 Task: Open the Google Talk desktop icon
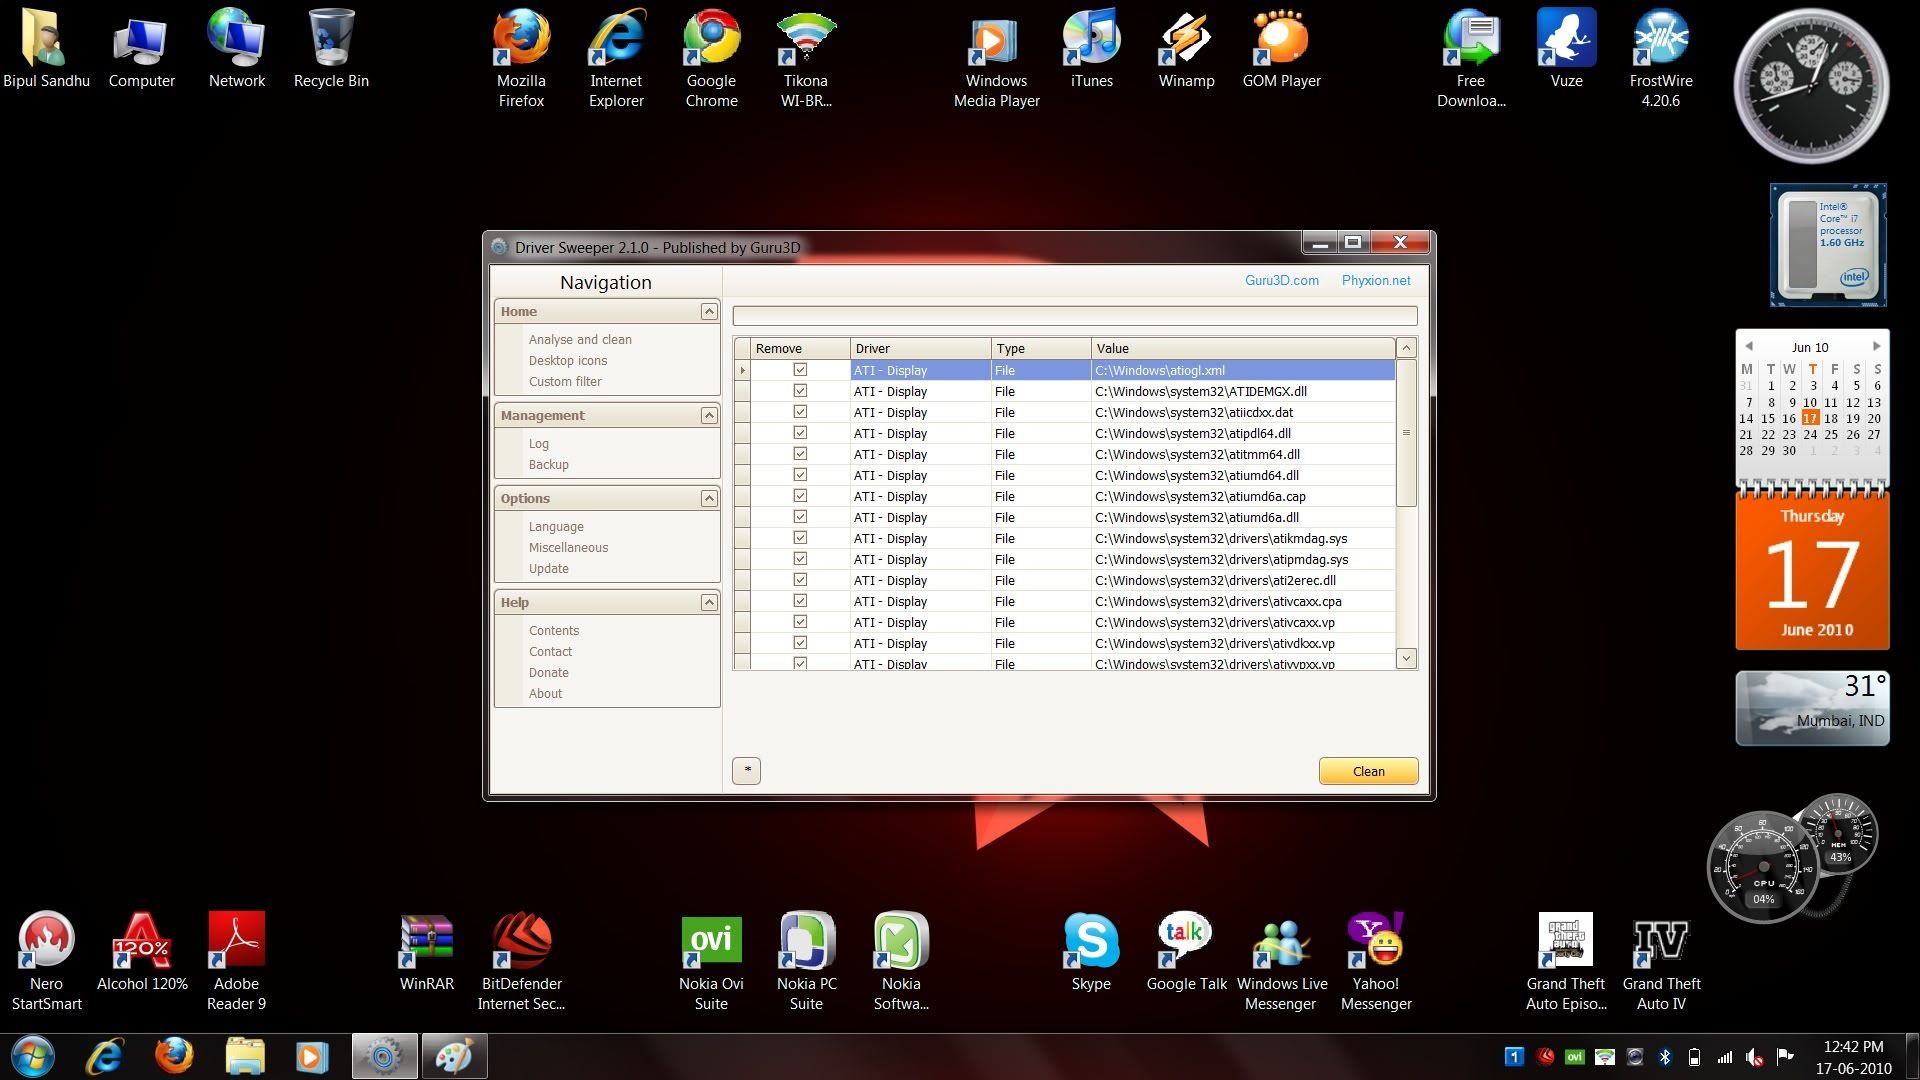point(1186,952)
